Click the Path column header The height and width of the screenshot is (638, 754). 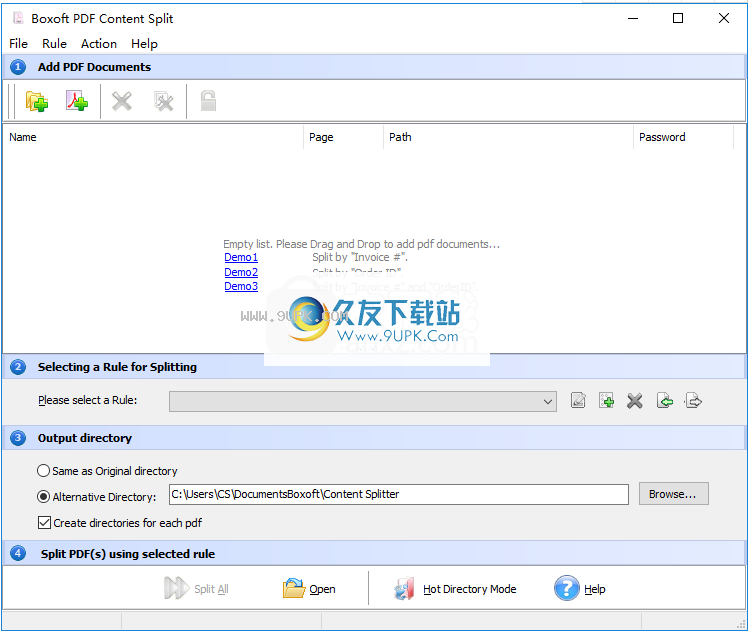508,137
